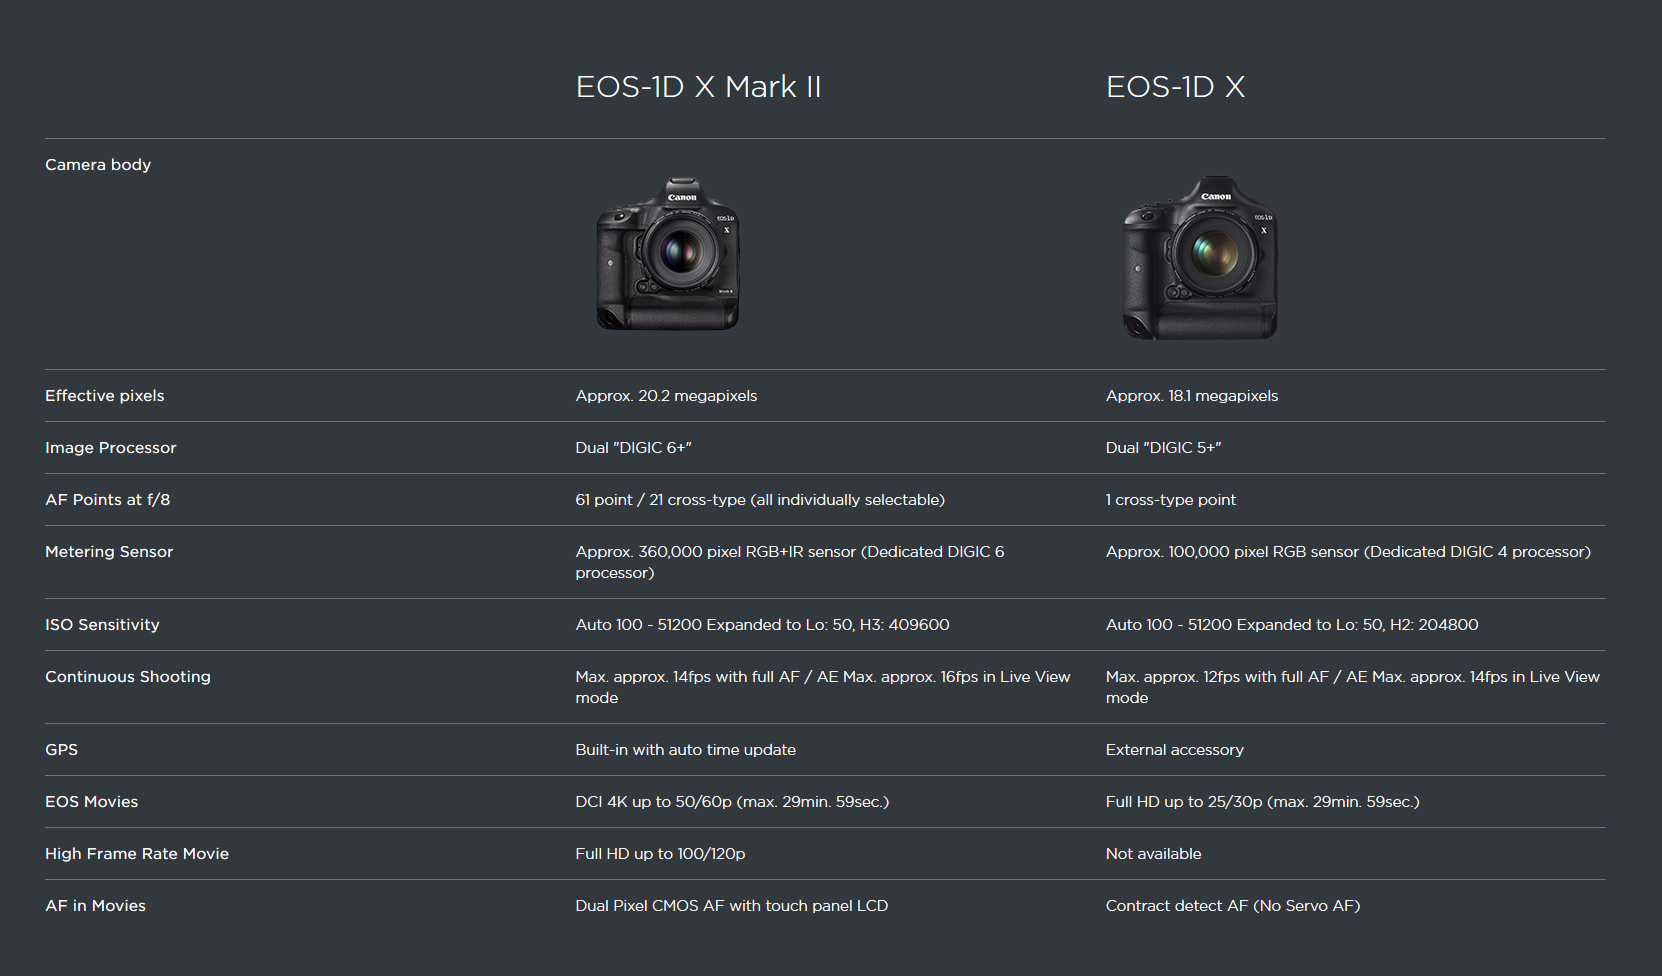Click the EOS-1D X Mark II camera image
The image size is (1662, 976).
pyautogui.click(x=668, y=254)
